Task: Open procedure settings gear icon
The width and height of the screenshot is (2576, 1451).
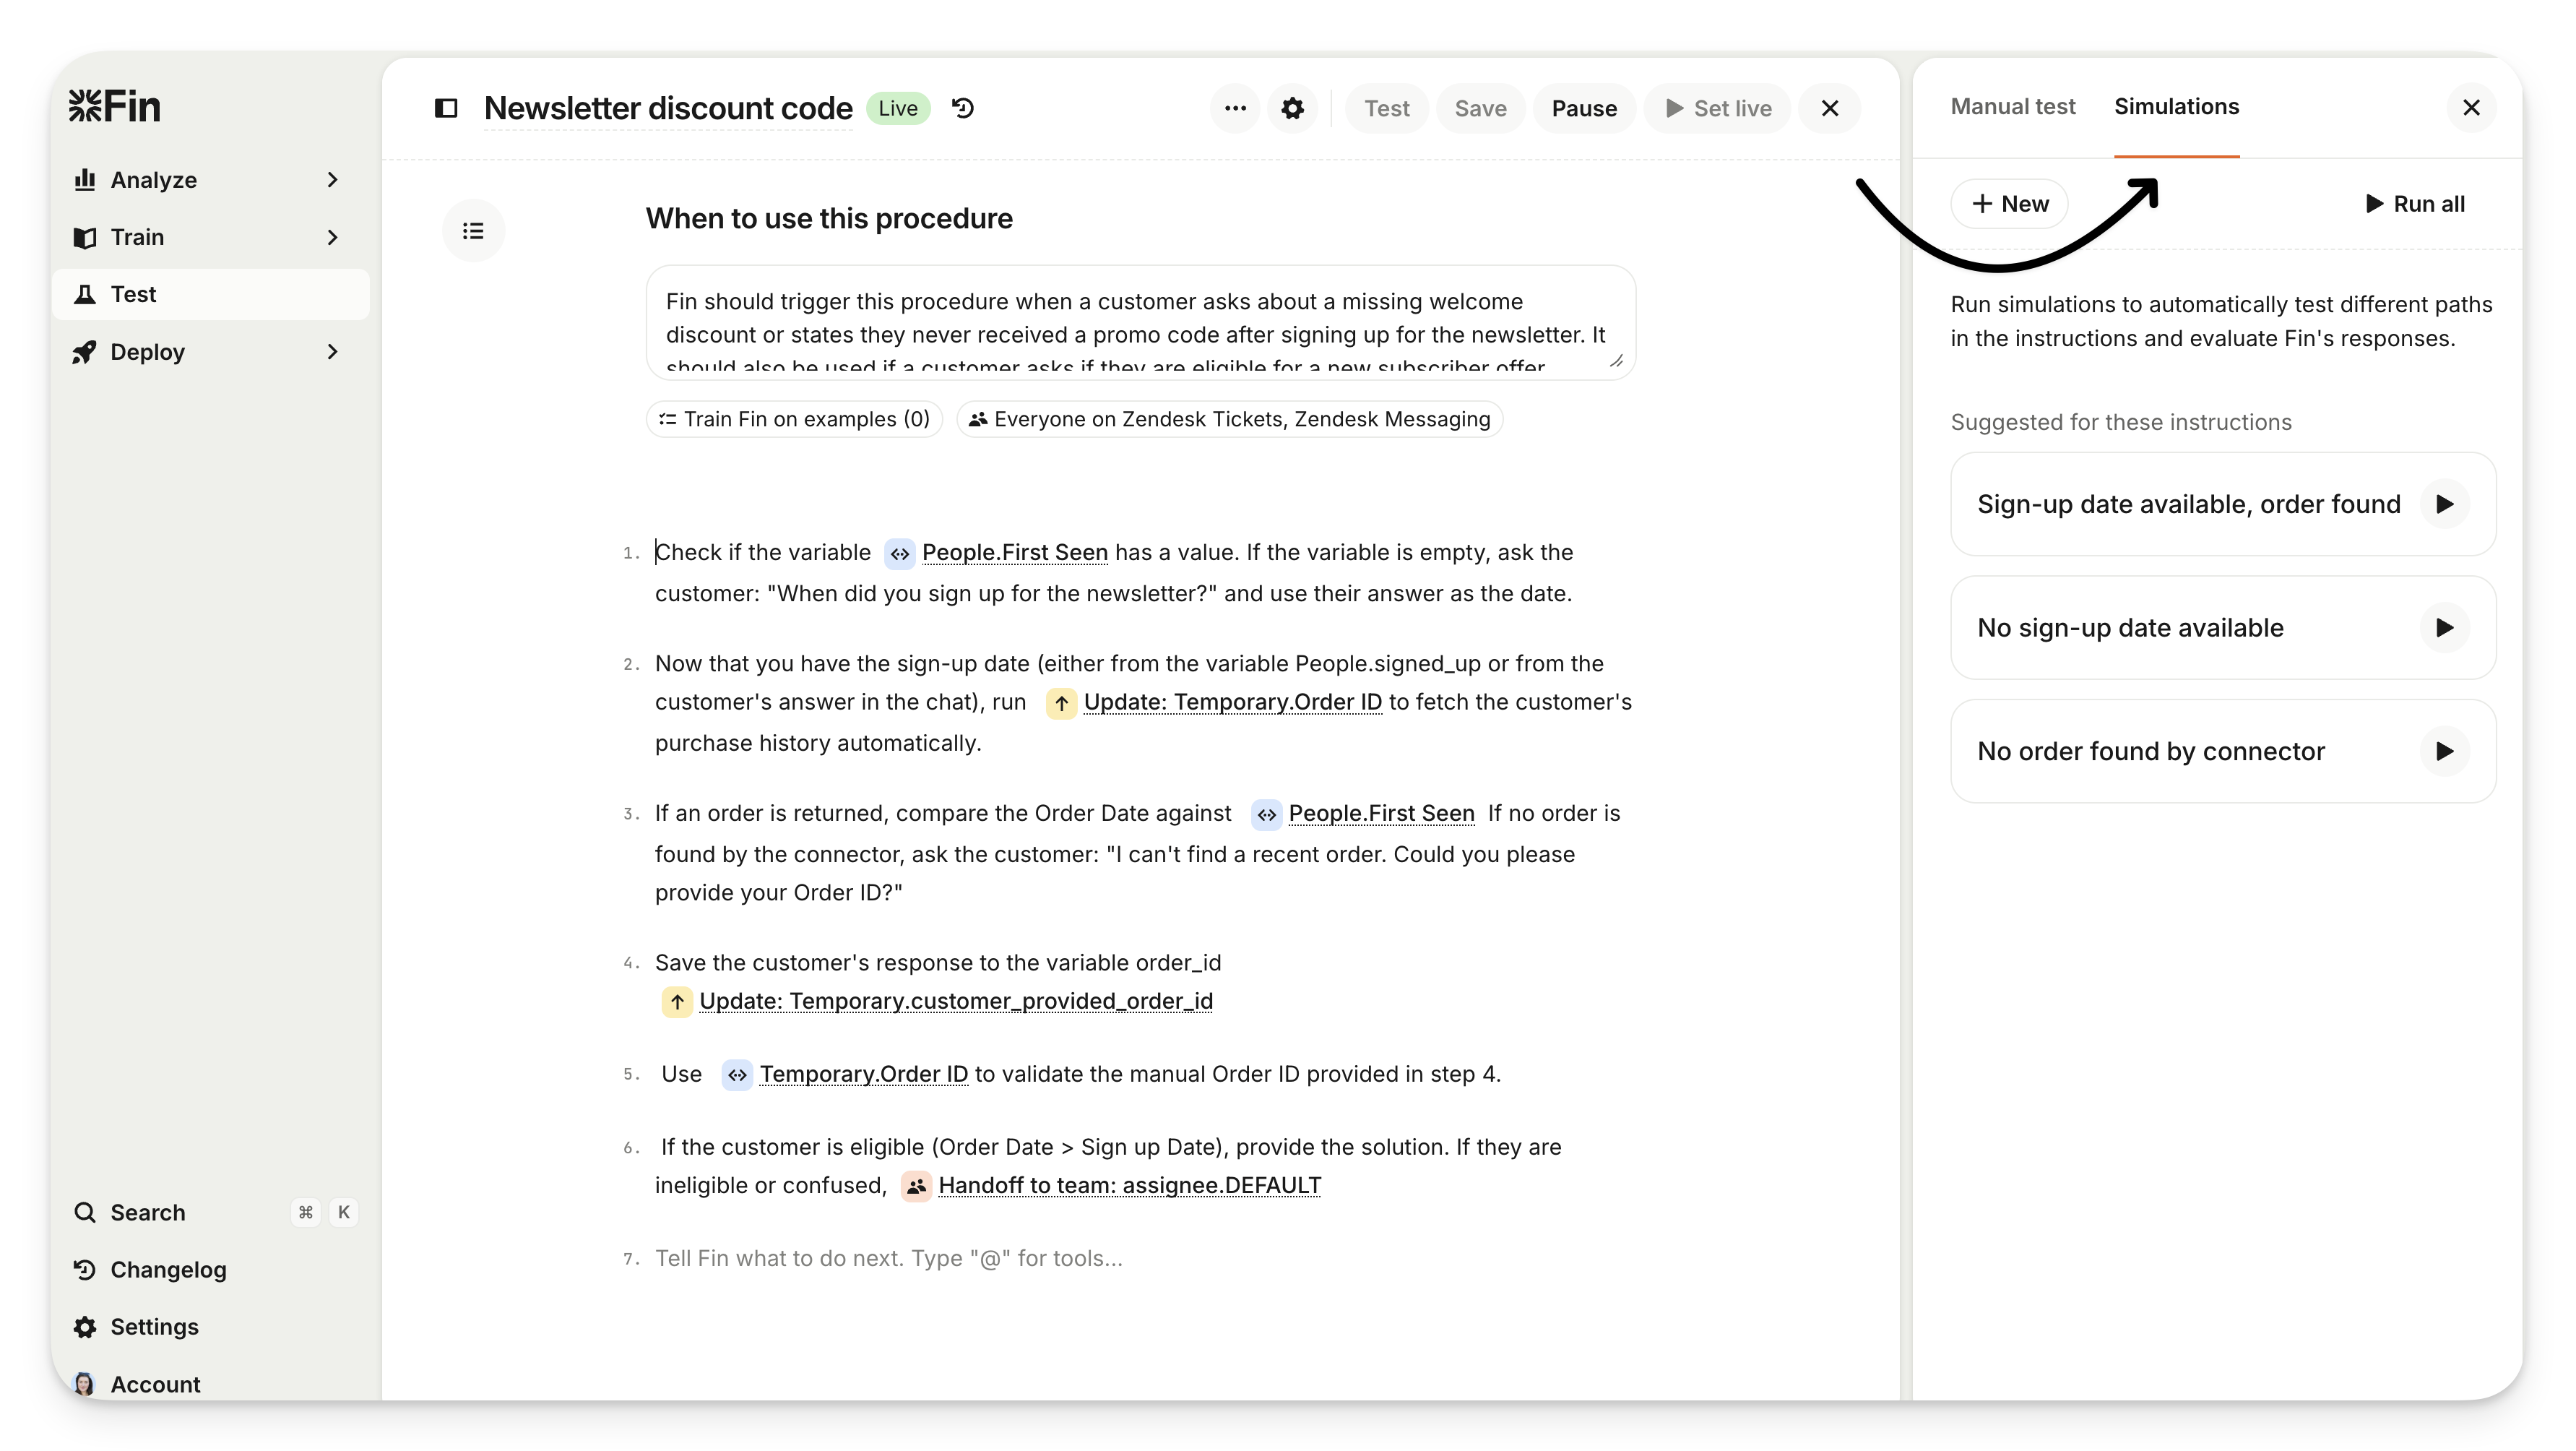Action: pos(1293,108)
